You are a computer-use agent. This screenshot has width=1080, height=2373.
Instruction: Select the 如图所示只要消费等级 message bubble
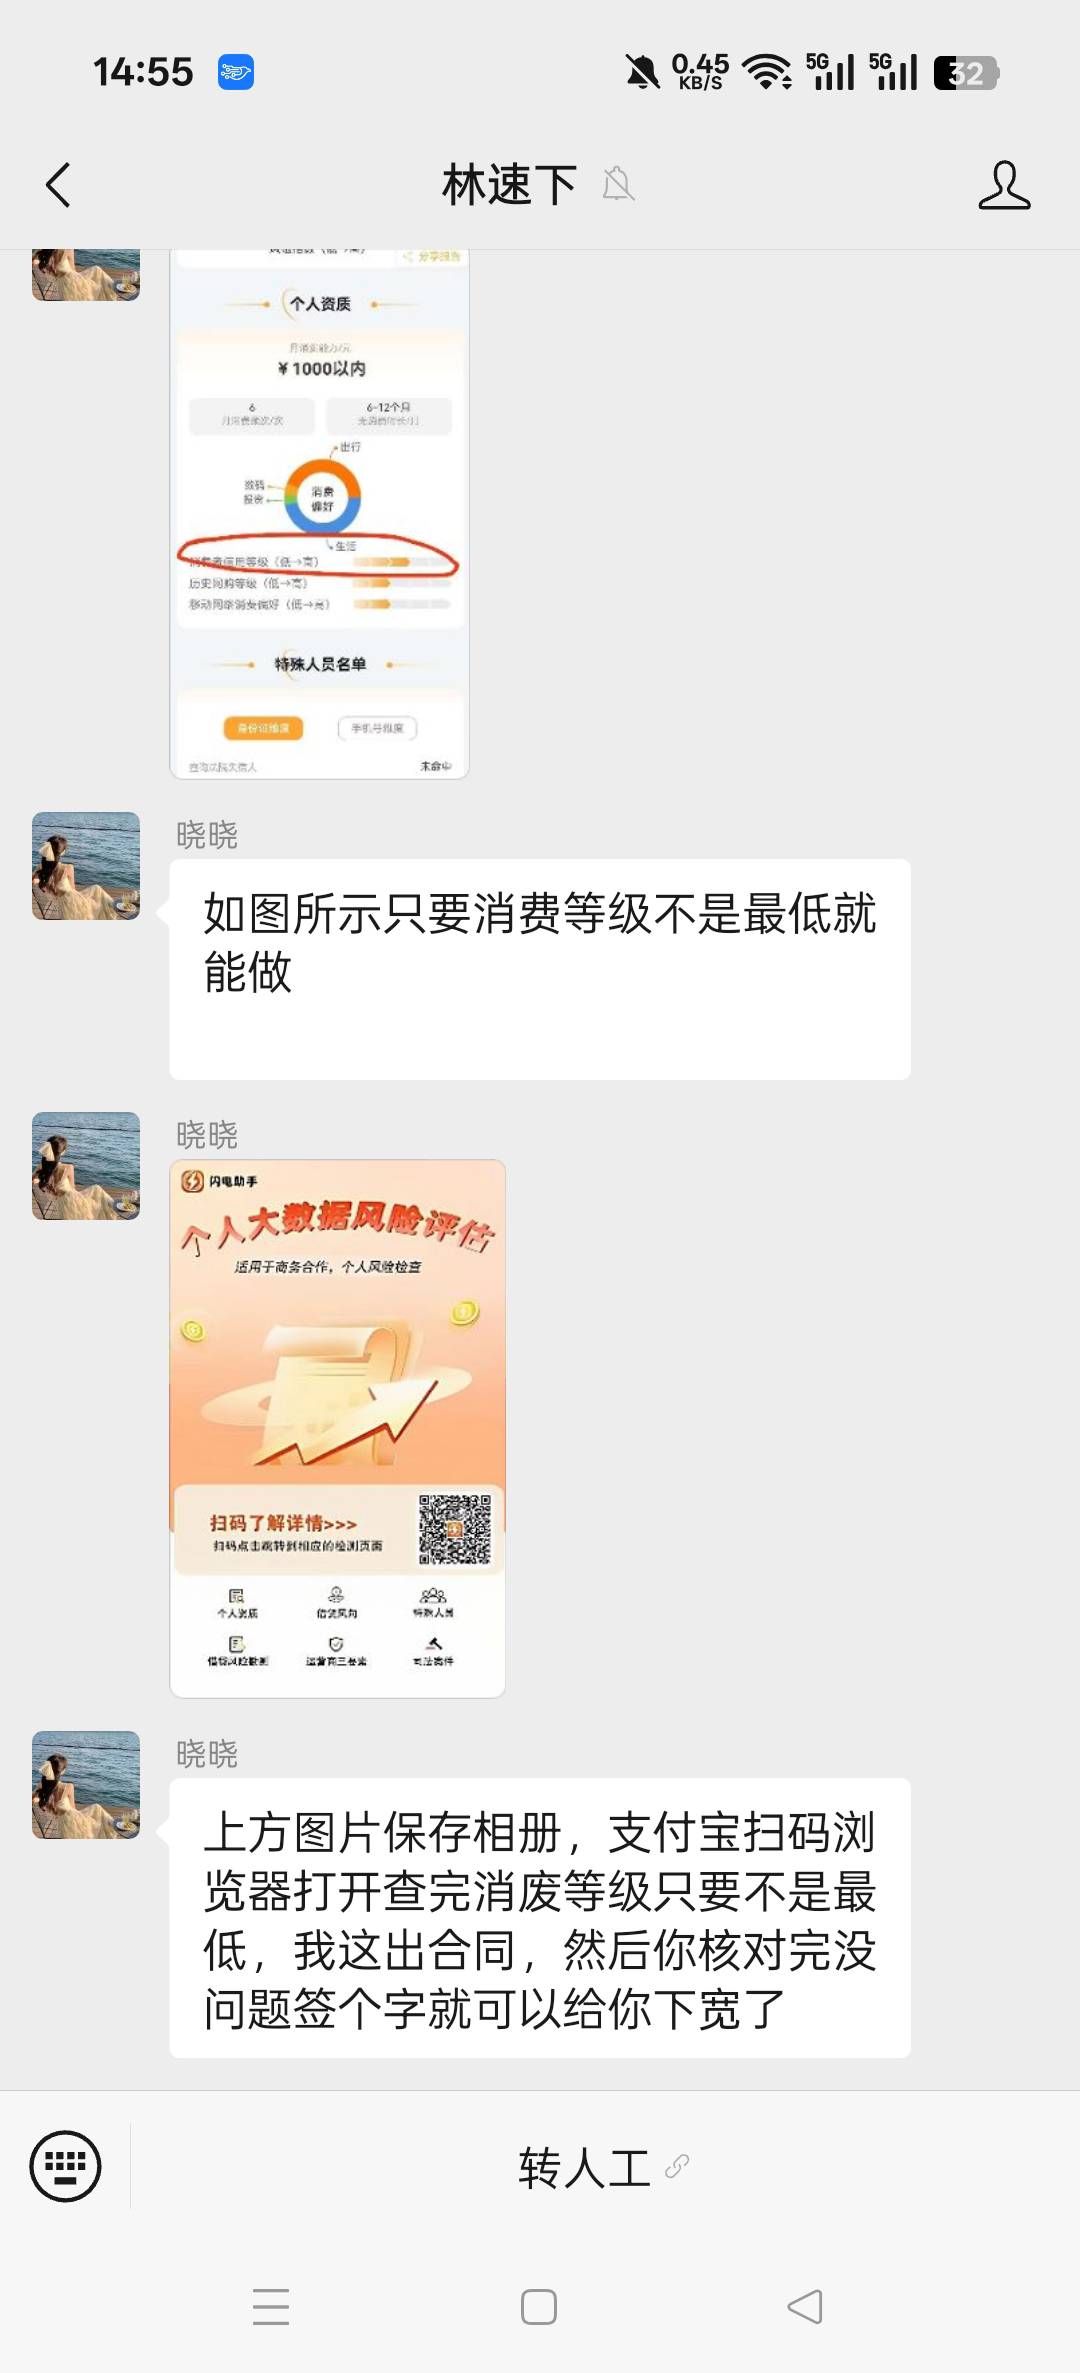pos(540,969)
